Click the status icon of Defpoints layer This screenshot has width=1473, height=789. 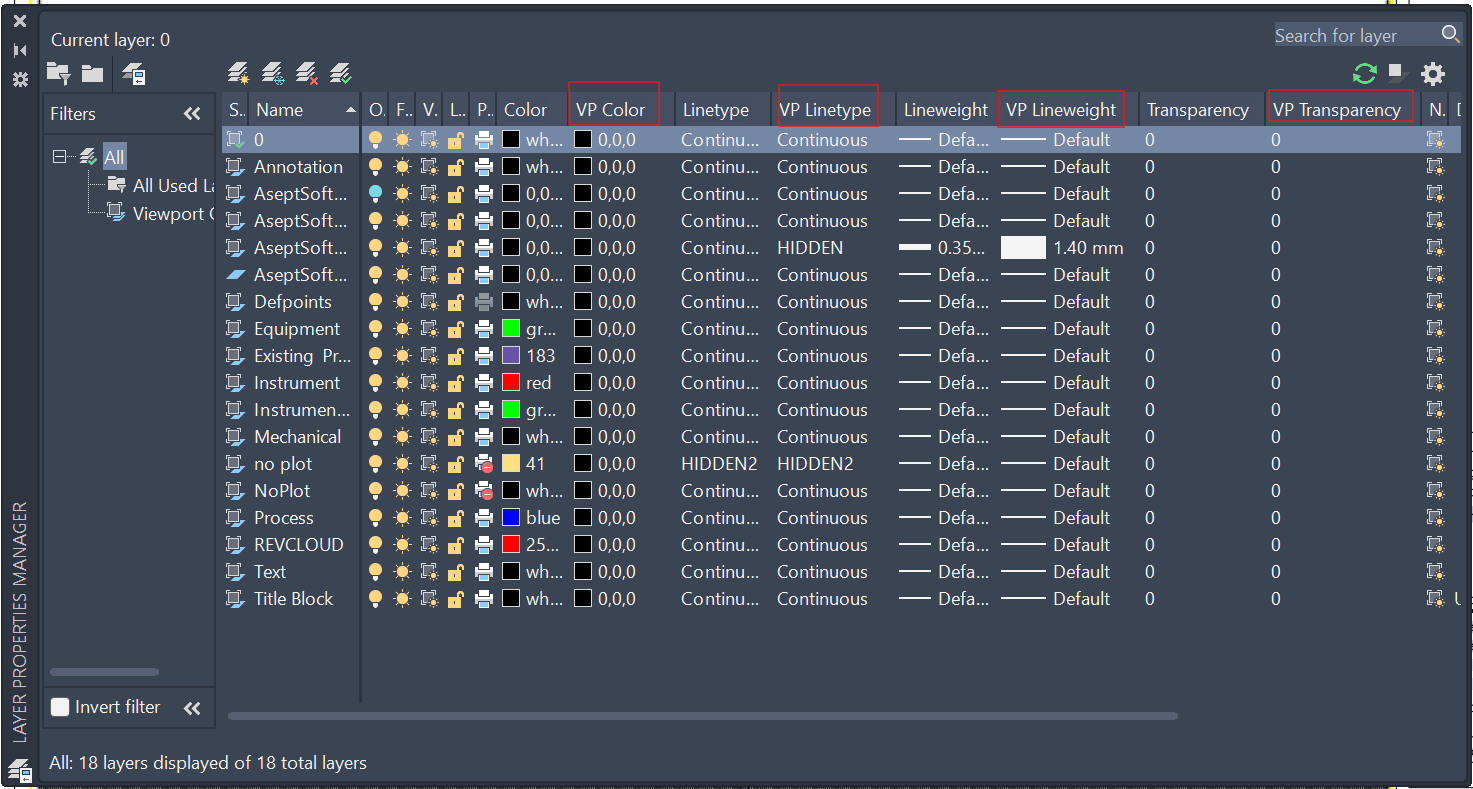(x=236, y=302)
